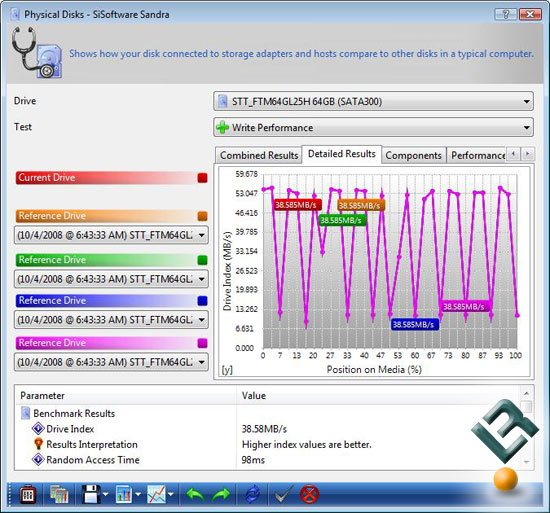Click the results list scroll up arrow

pos(526,393)
